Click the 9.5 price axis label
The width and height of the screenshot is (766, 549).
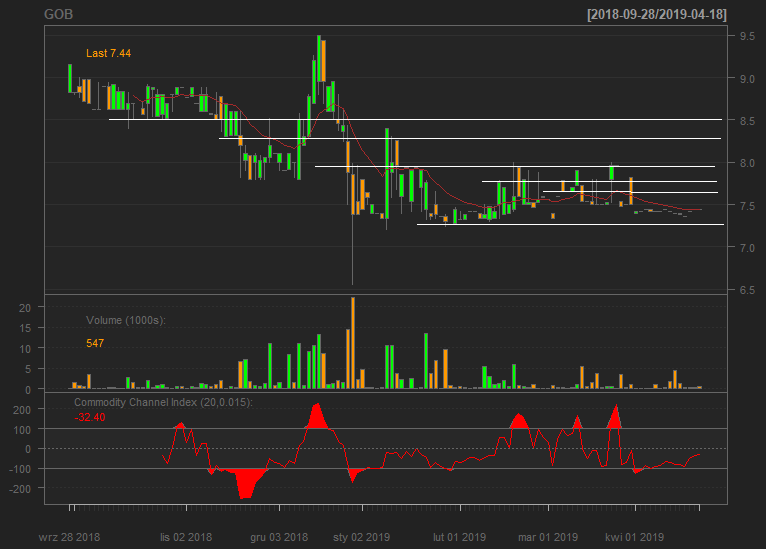(x=747, y=36)
